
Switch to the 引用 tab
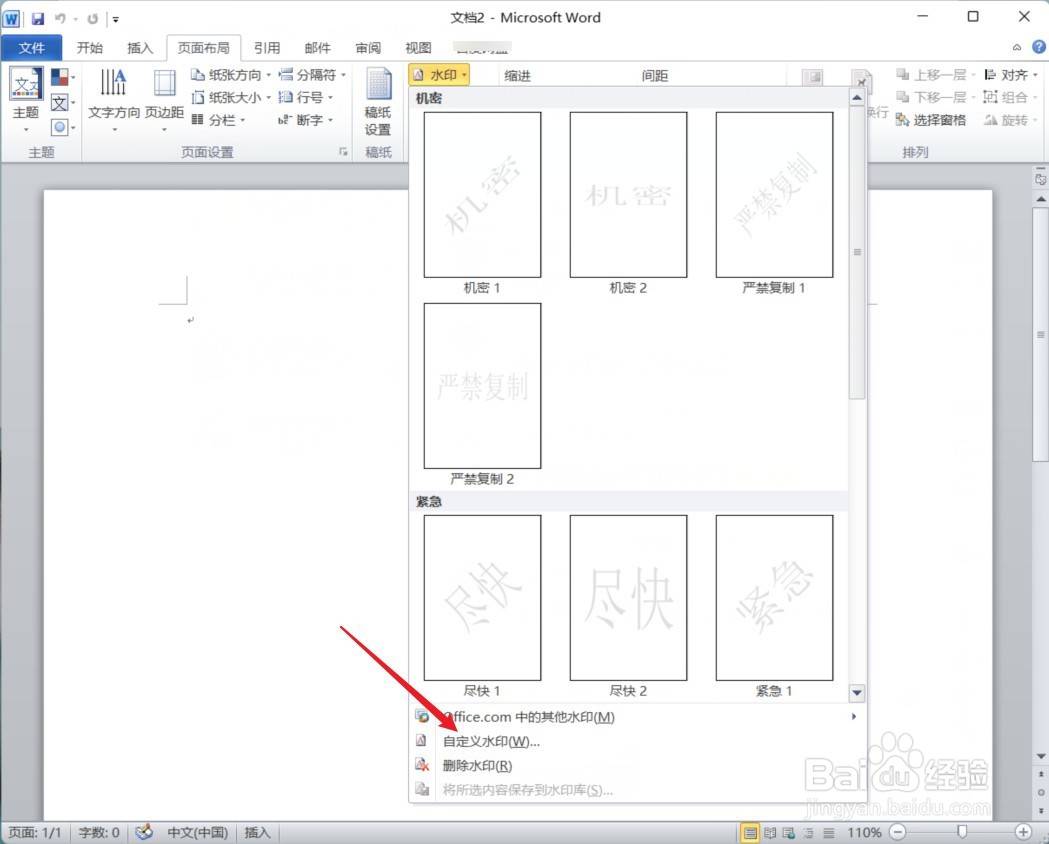pos(267,48)
